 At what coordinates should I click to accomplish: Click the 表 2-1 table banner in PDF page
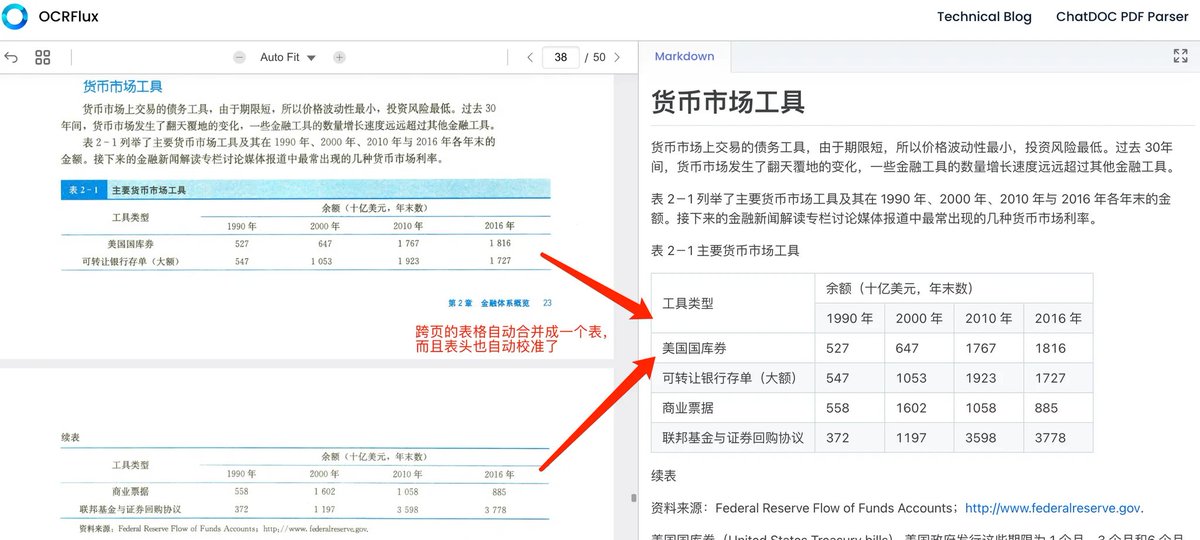305,189
